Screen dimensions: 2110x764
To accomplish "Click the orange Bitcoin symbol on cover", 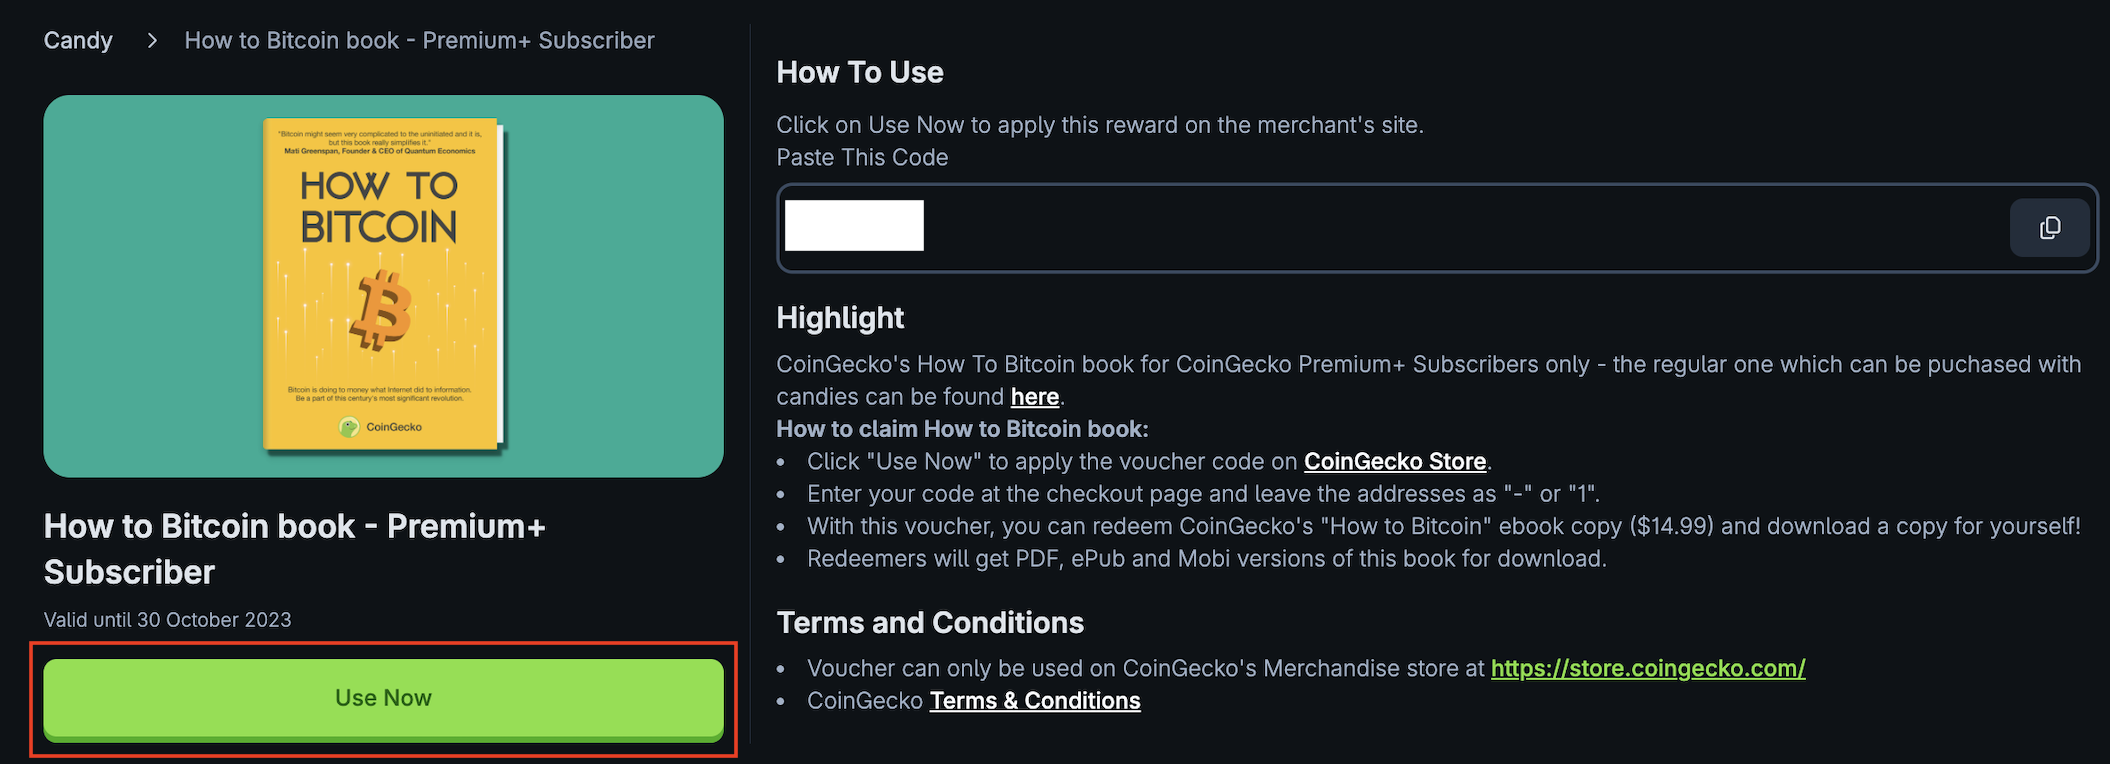I will (380, 310).
